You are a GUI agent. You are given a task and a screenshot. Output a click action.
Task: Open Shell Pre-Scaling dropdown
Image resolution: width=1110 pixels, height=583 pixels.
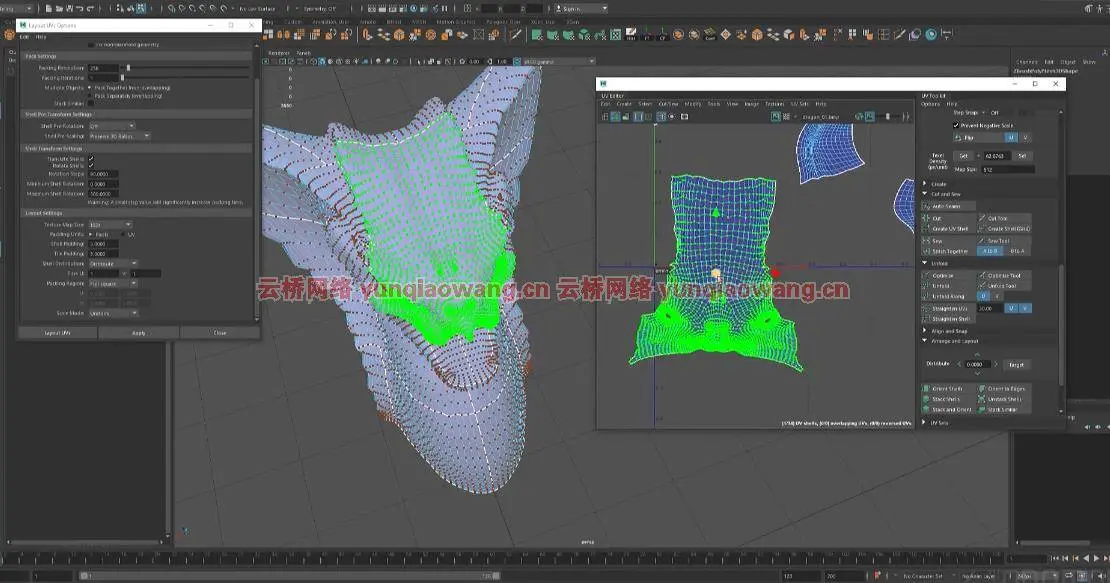(120, 136)
